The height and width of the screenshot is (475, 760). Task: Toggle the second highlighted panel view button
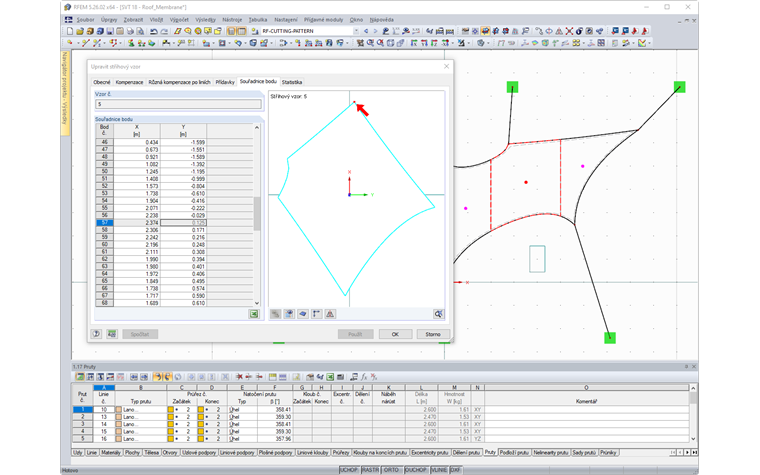click(x=241, y=31)
